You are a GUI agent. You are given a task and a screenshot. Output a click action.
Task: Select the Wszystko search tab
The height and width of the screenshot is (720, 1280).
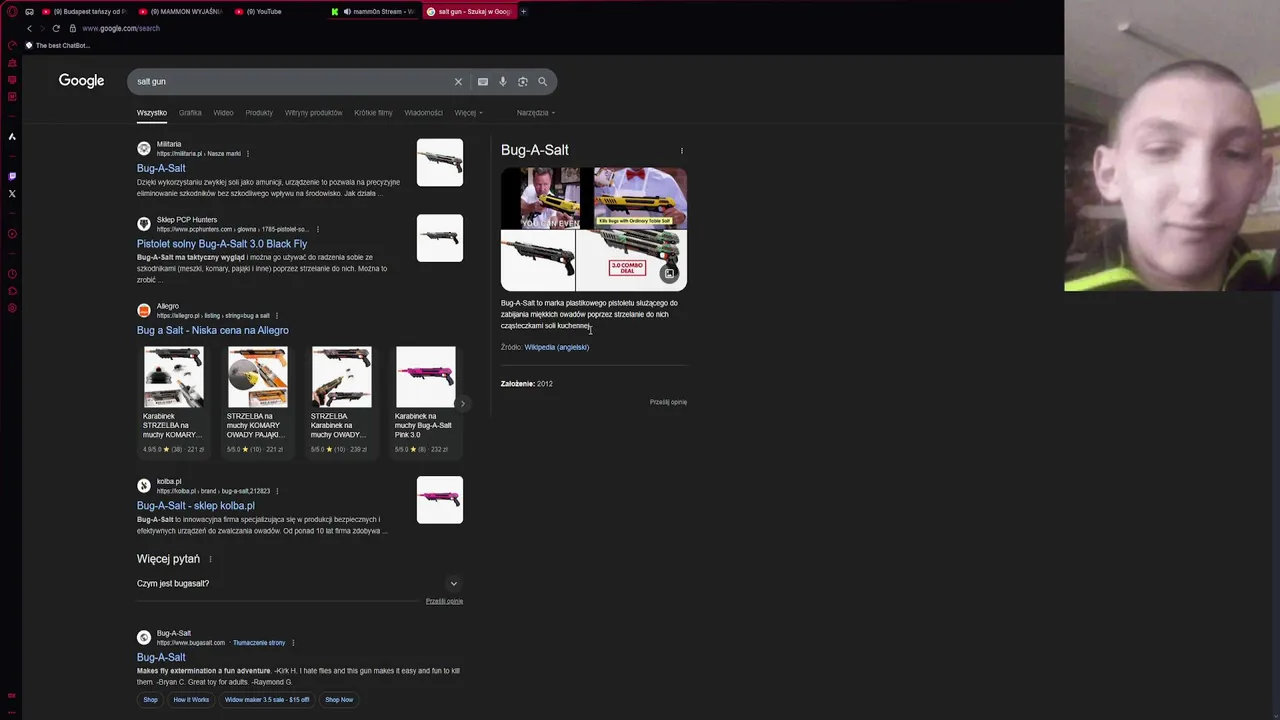click(x=152, y=113)
